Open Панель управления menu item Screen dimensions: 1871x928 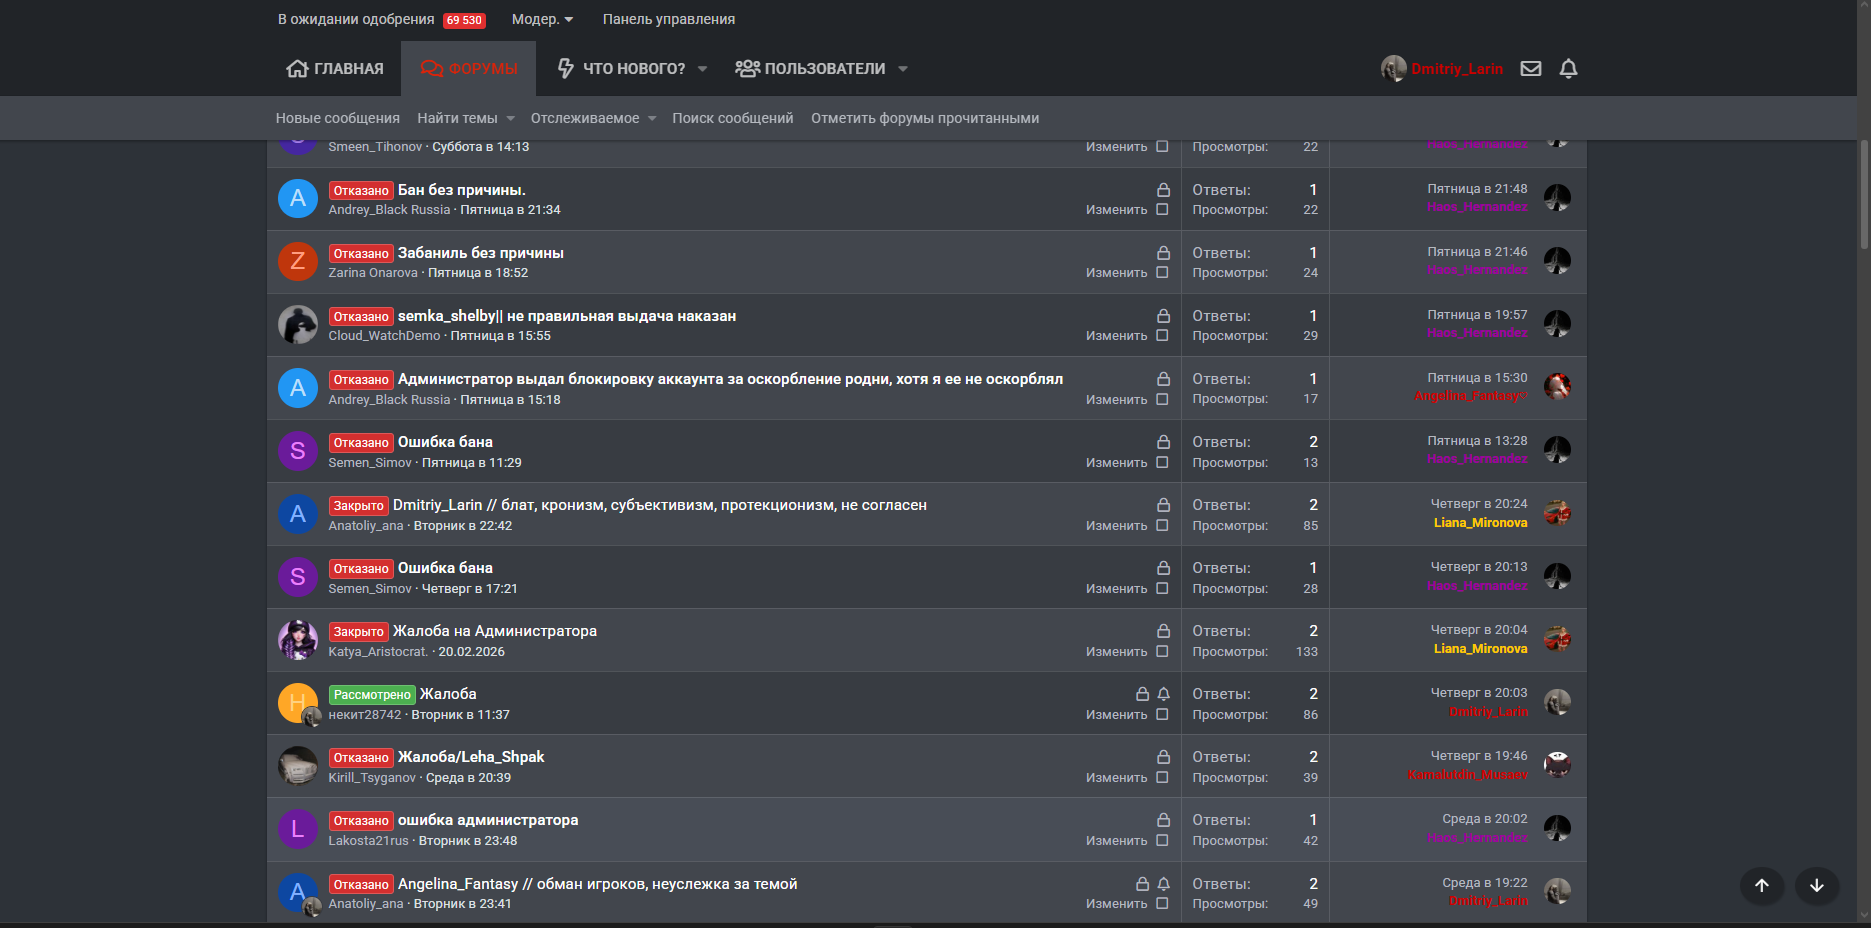coord(668,20)
